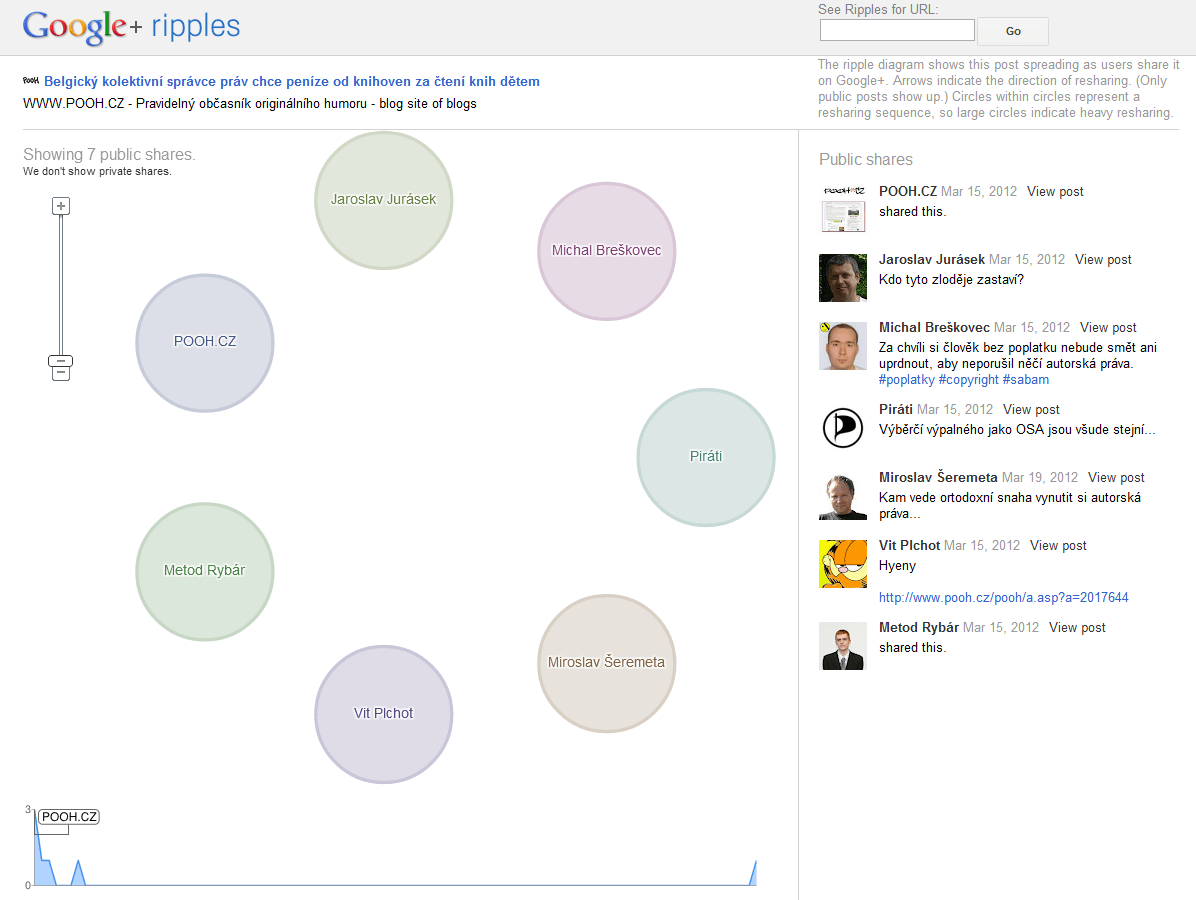Click the 'Public shares' heading
Image resolution: width=1196 pixels, height=900 pixels.
pos(866,159)
